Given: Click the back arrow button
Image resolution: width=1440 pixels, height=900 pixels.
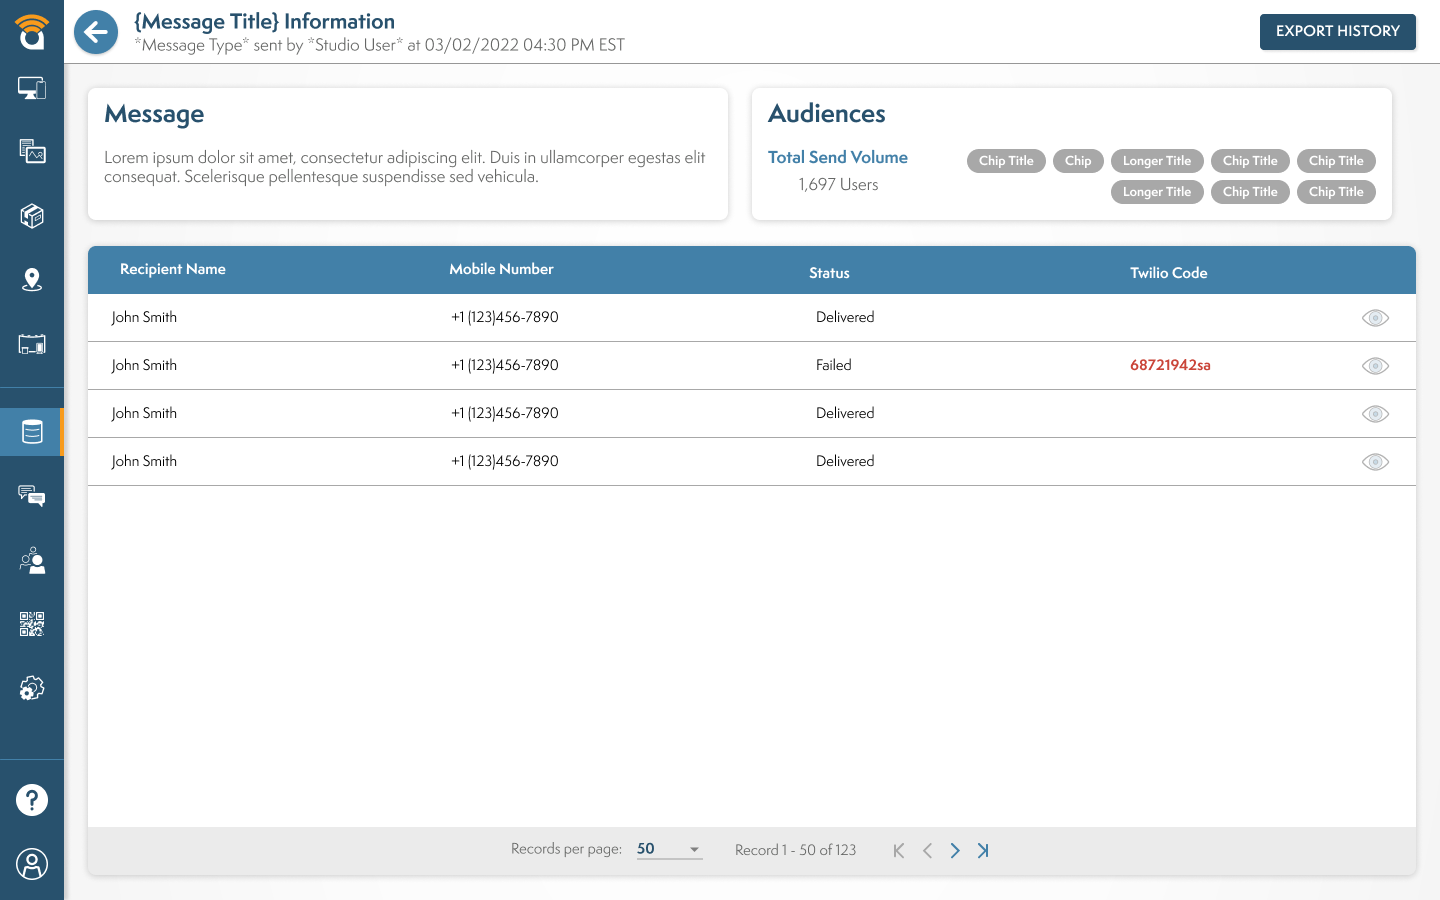Looking at the screenshot, I should (x=96, y=32).
